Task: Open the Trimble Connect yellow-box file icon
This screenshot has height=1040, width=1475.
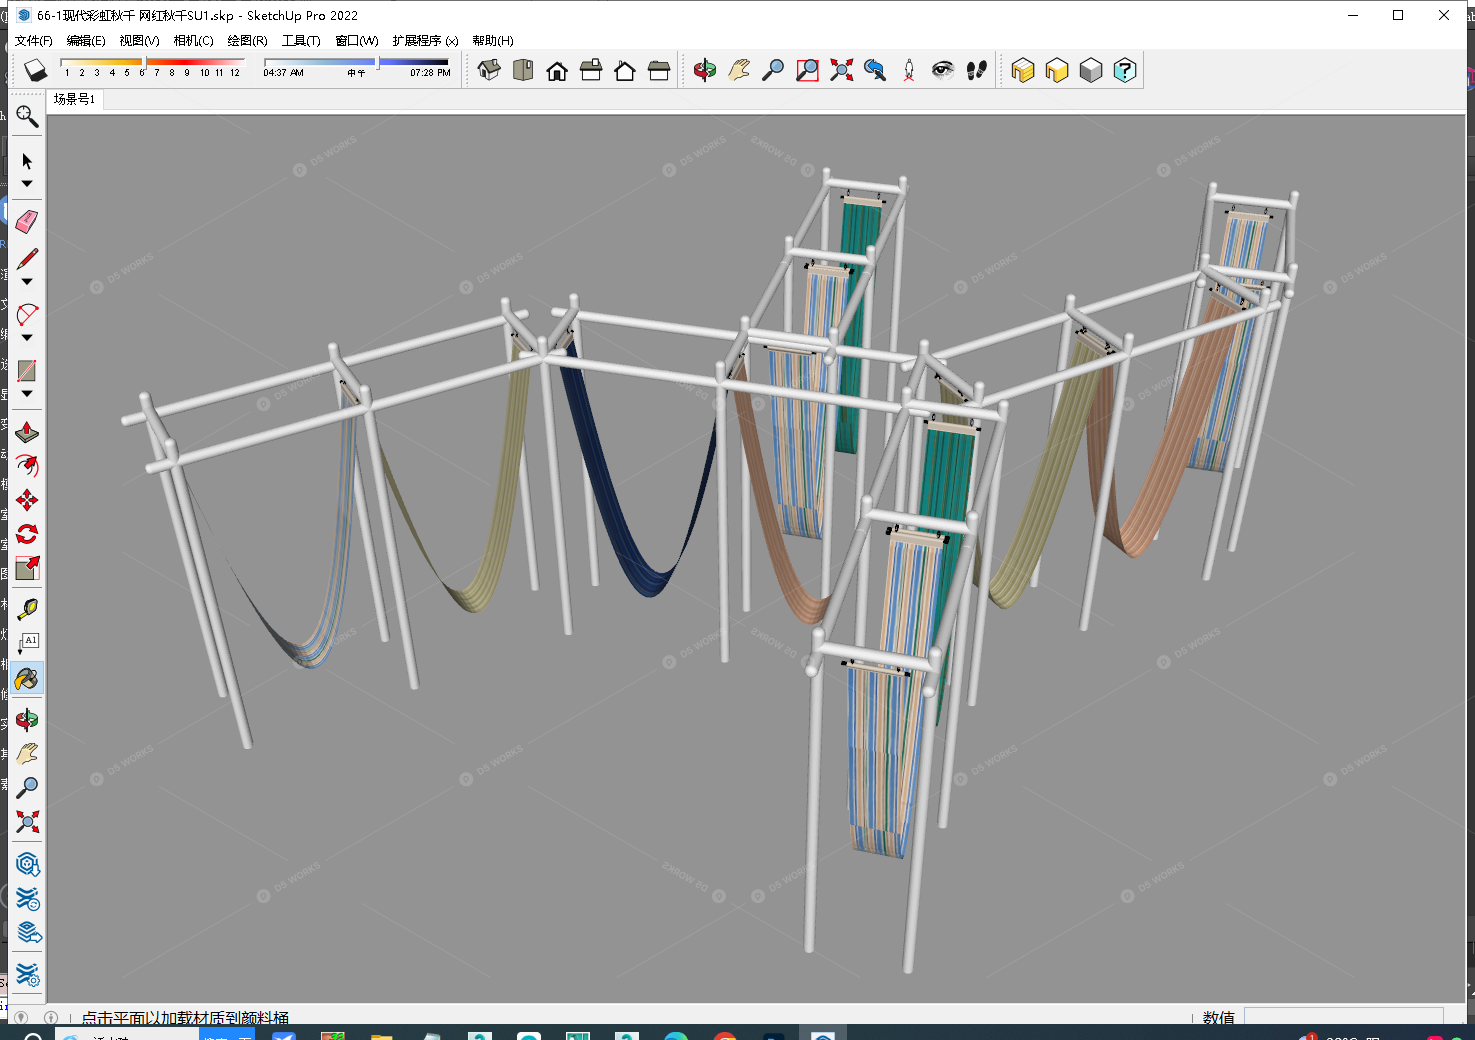Action: pos(1023,70)
